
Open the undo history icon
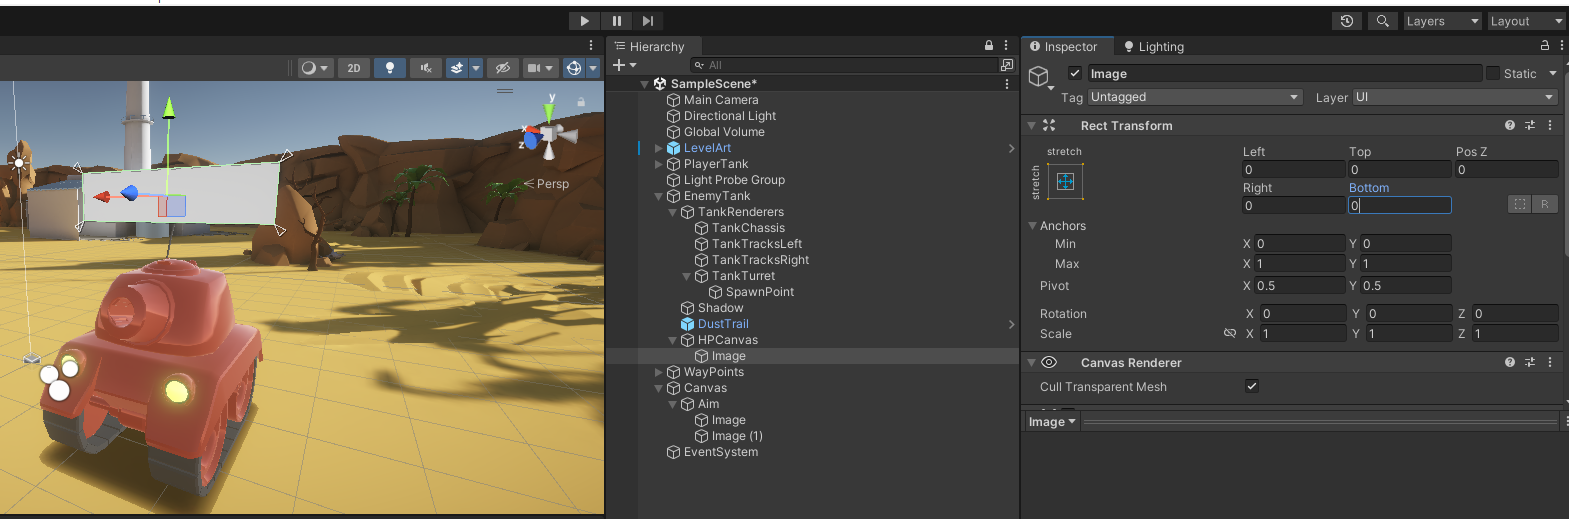1347,21
